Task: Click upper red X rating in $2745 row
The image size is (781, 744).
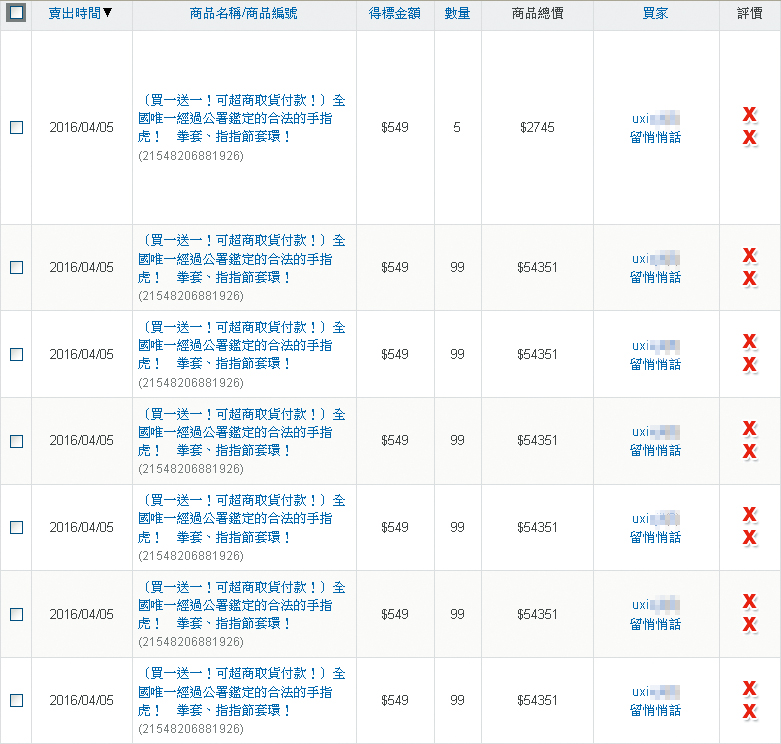Action: (750, 115)
